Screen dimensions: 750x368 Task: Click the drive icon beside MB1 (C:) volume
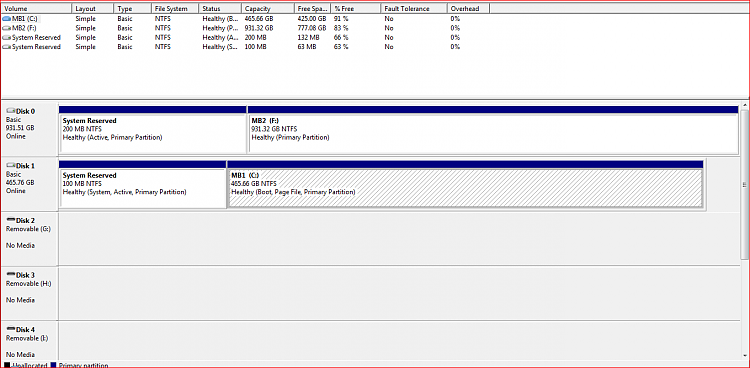pyautogui.click(x=6, y=19)
